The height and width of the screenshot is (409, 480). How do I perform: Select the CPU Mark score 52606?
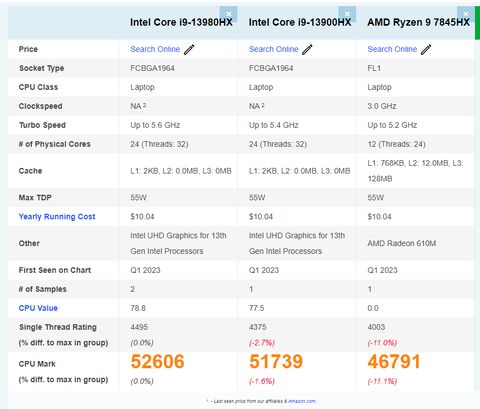(157, 362)
